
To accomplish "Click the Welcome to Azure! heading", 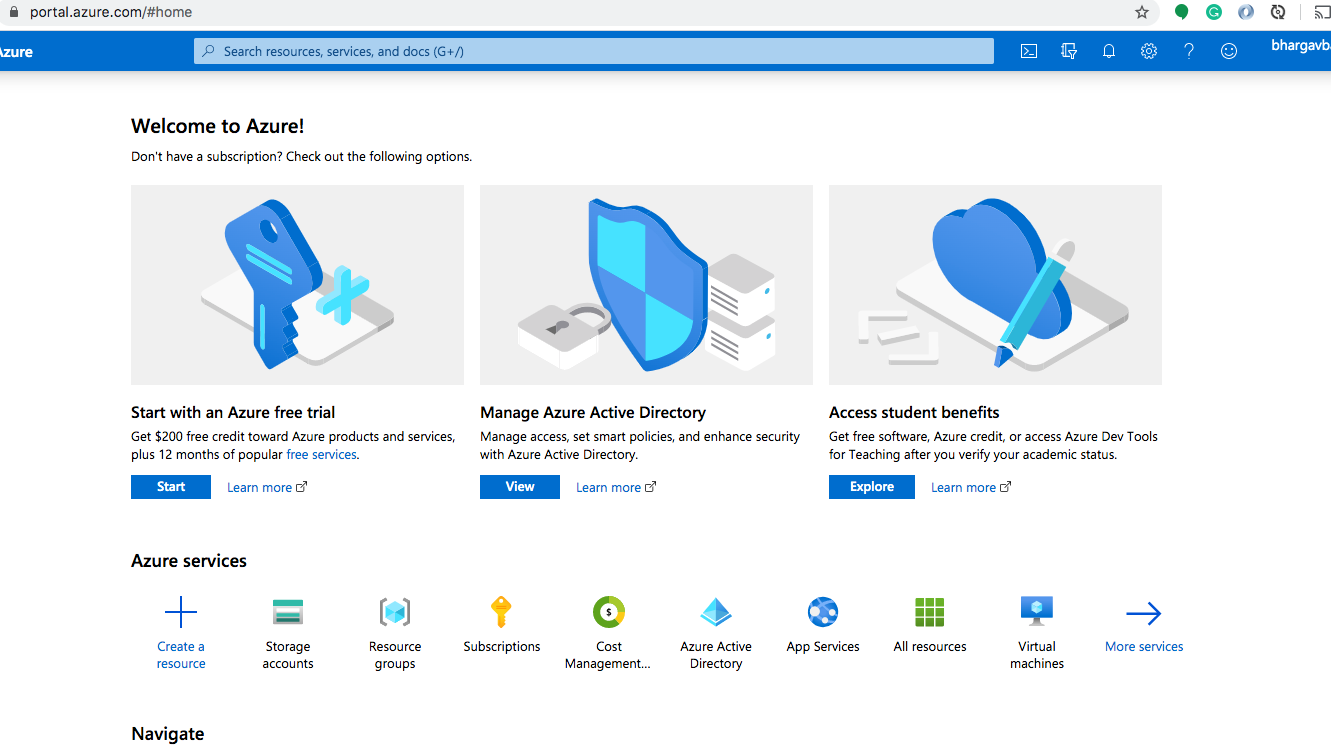I will (x=218, y=126).
